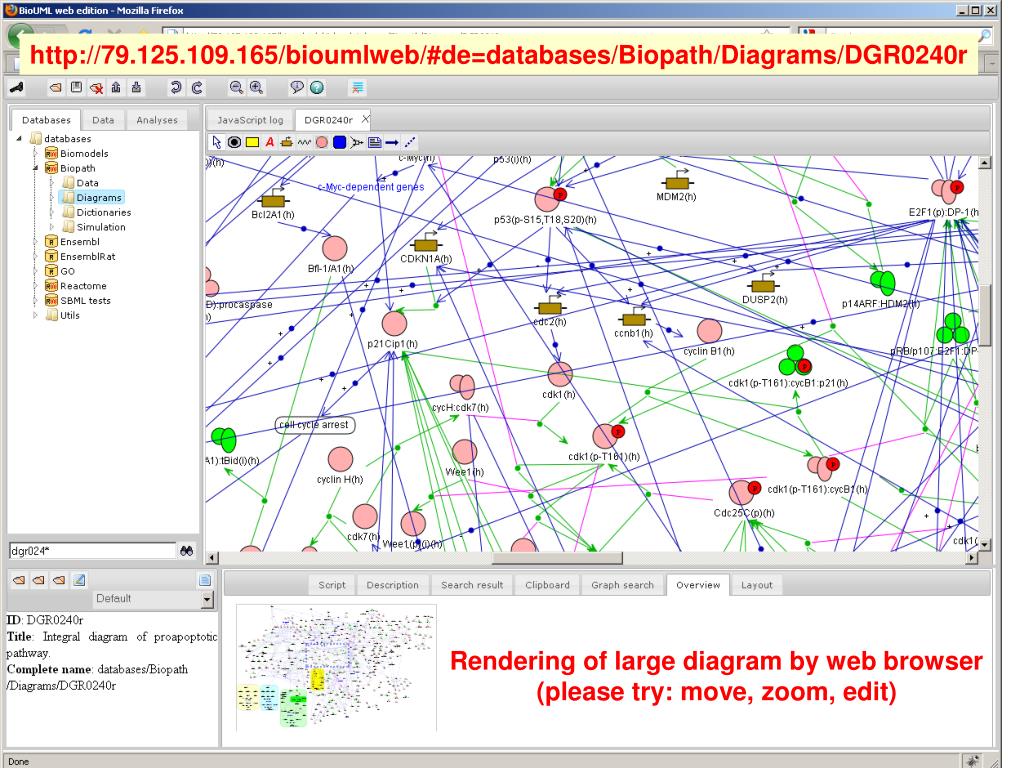This screenshot has width=1024, height=768.
Task: Select the black circle node tool
Action: (x=234, y=142)
